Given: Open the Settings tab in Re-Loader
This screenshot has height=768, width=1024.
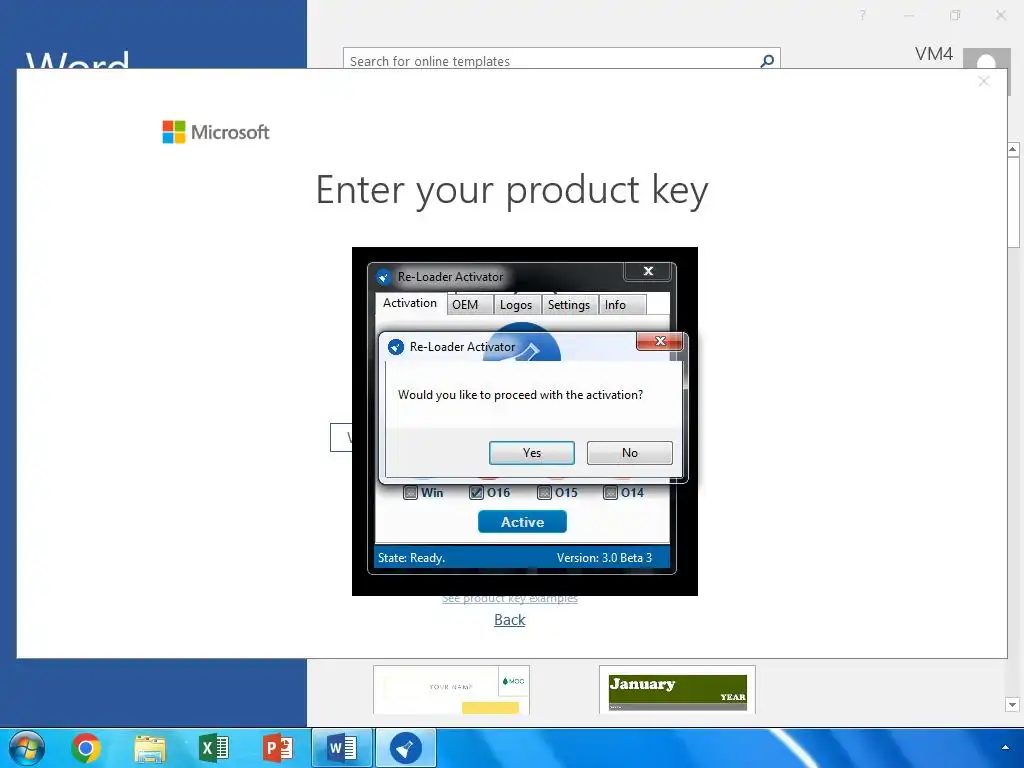Looking at the screenshot, I should (x=569, y=305).
